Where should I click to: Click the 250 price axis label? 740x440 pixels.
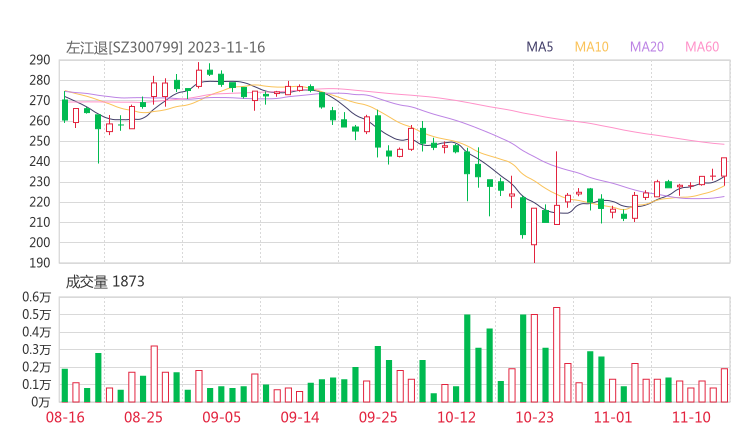(x=40, y=141)
